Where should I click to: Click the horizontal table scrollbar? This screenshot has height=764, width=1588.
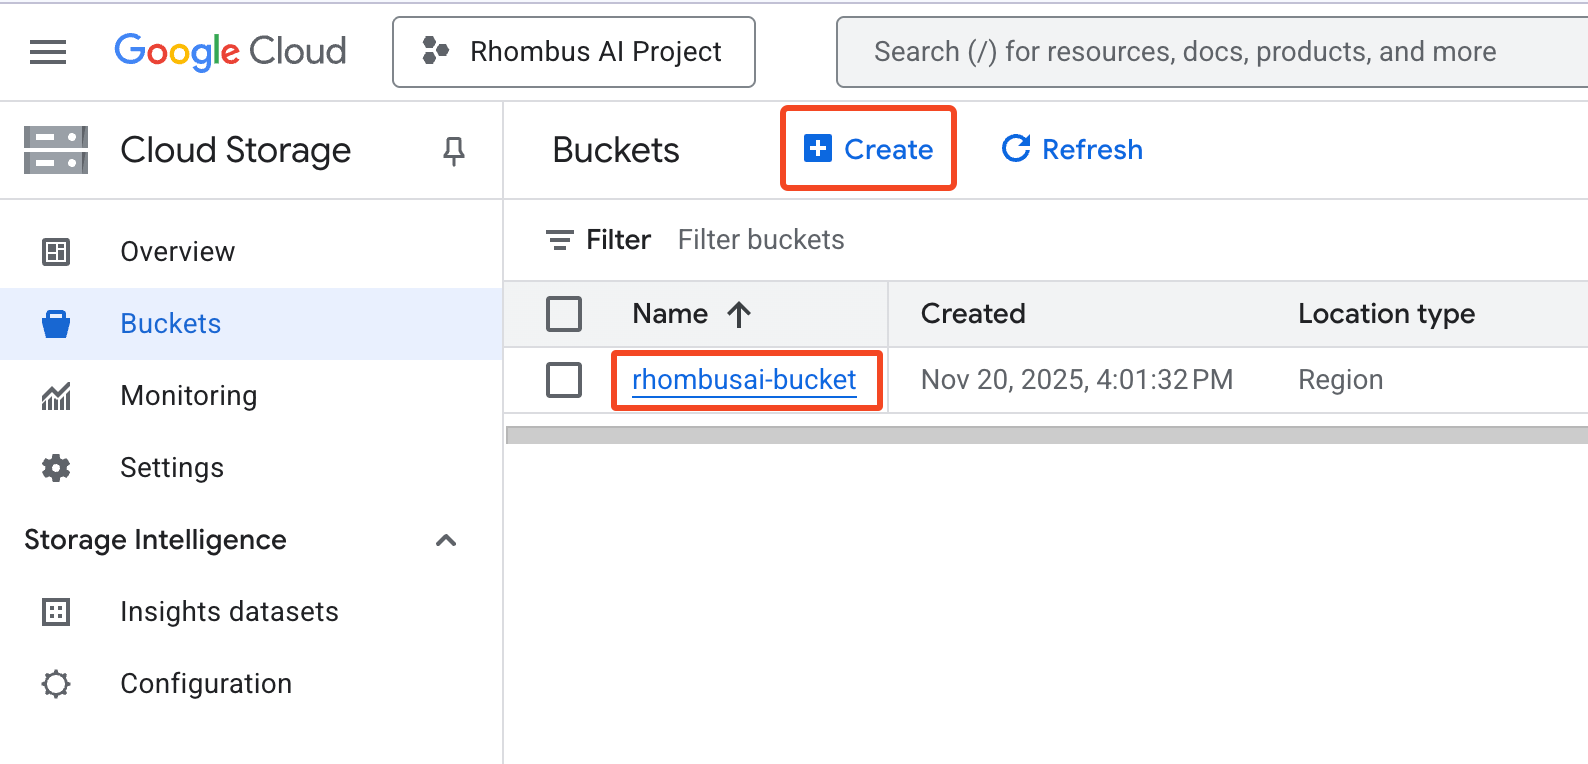click(x=1047, y=435)
